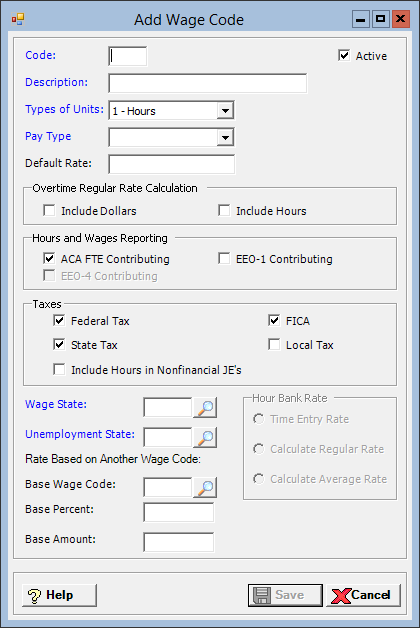420x628 pixels.
Task: Maximize the Add Wage Code window
Action: 380,19
